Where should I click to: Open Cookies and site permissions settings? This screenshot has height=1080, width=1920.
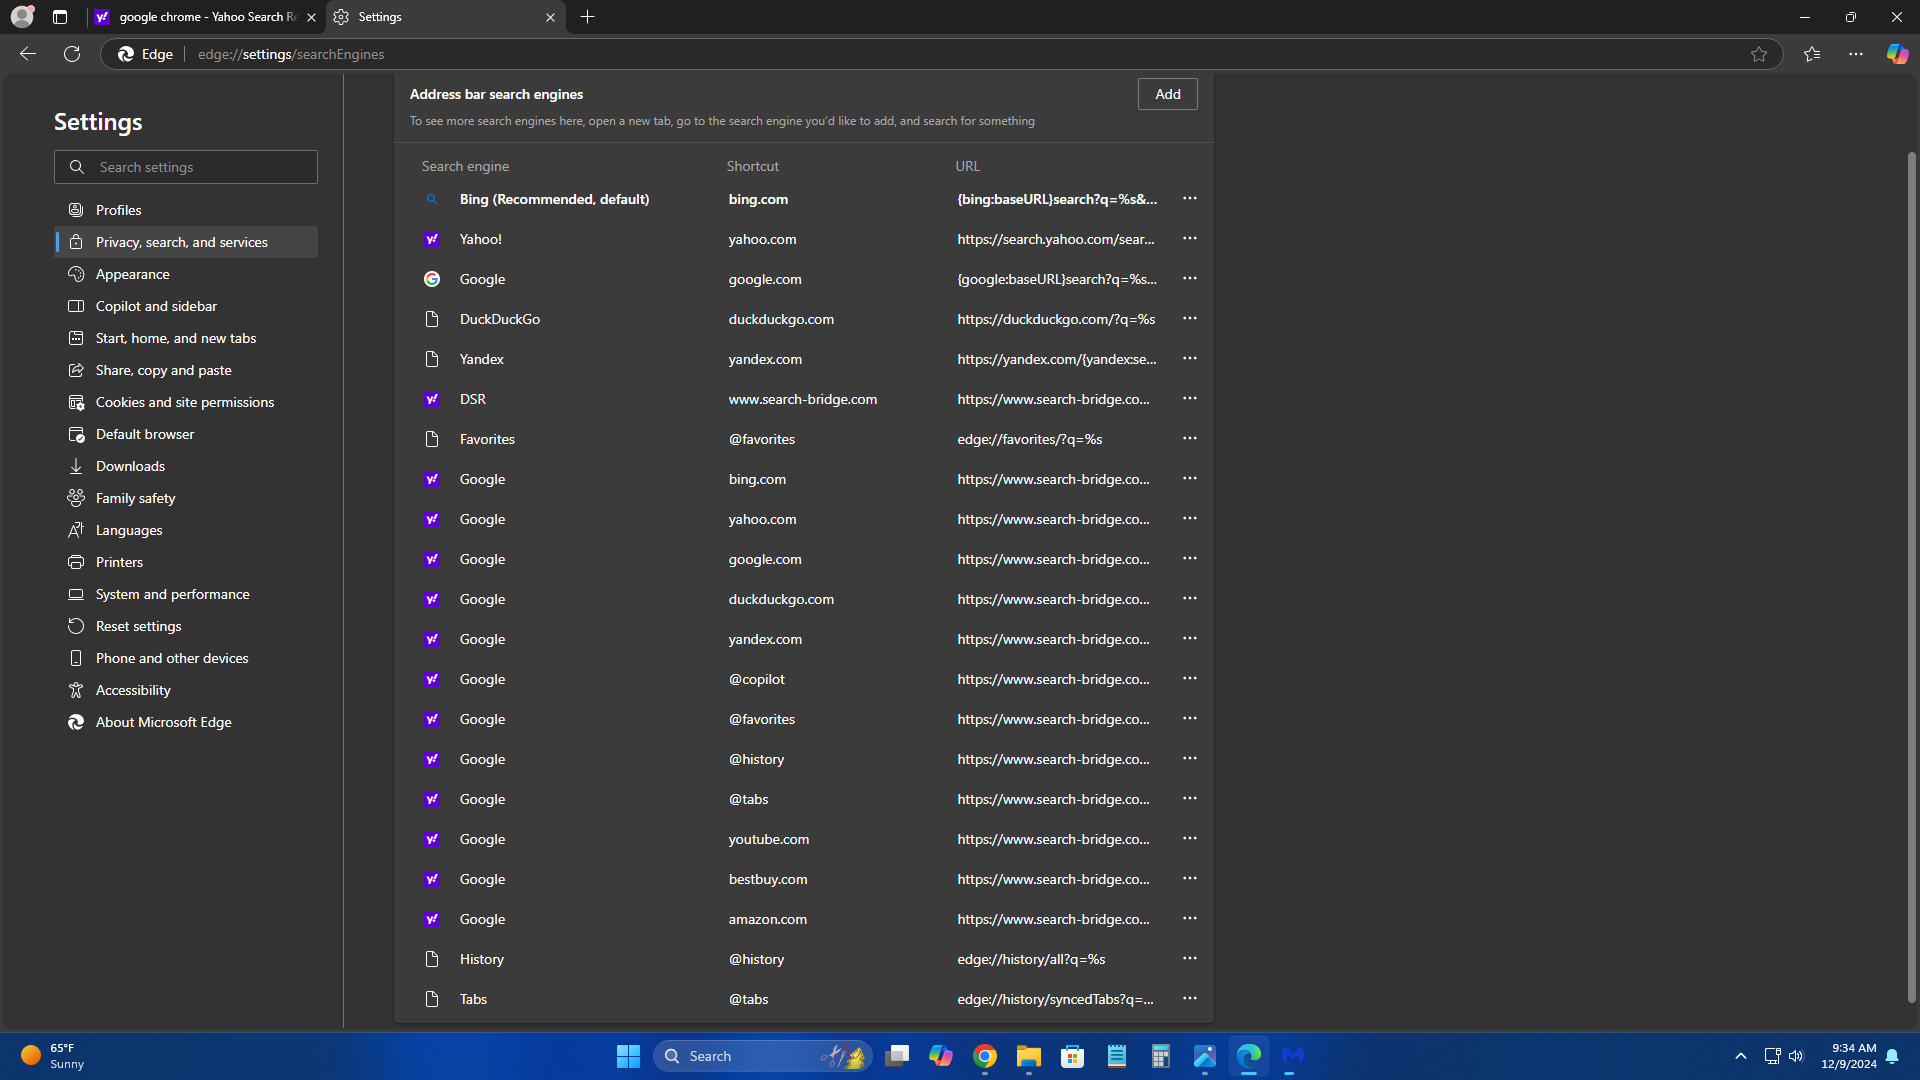coord(186,402)
